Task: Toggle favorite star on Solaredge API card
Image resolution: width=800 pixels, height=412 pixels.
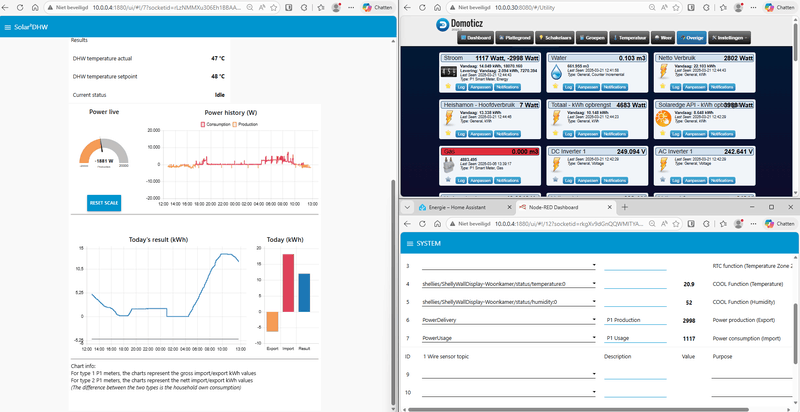Action: (663, 134)
